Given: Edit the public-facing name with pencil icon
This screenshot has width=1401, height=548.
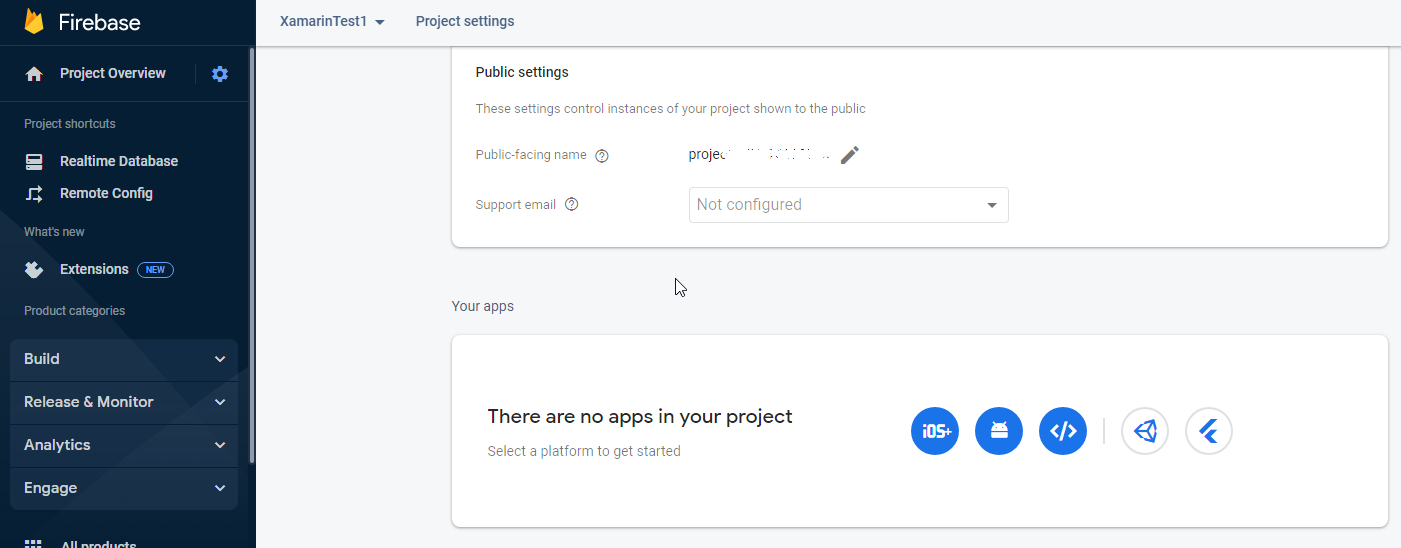Looking at the screenshot, I should tap(850, 155).
